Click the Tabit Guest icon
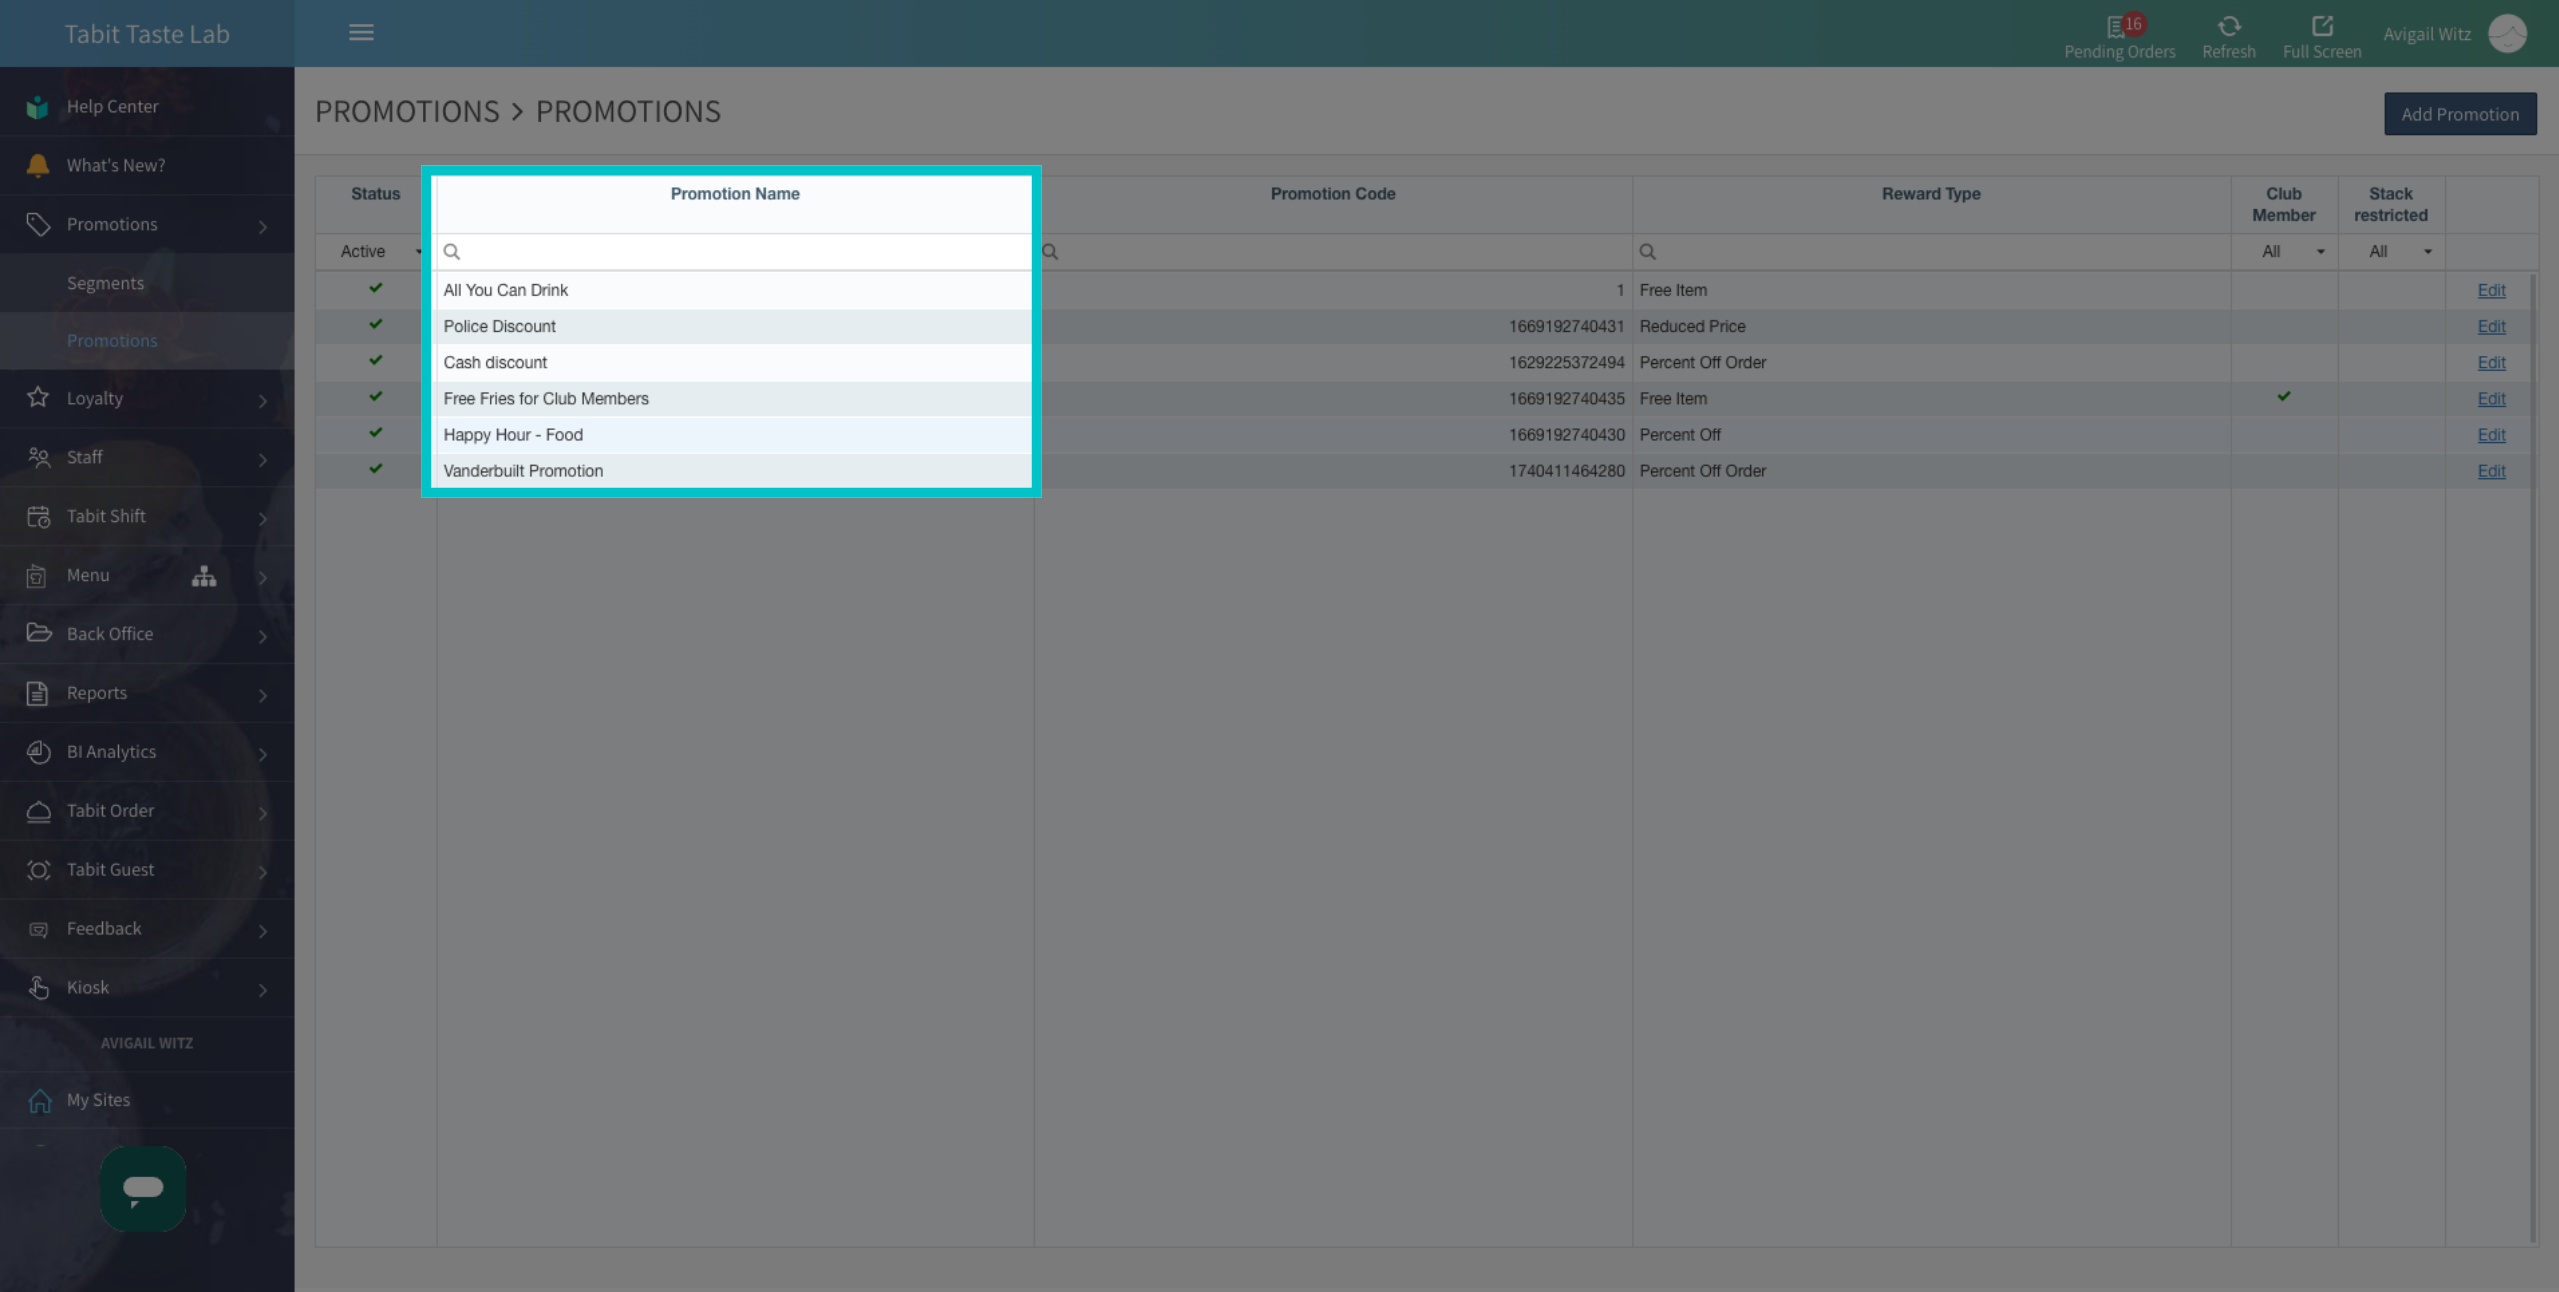The height and width of the screenshot is (1292, 2559). 38,870
